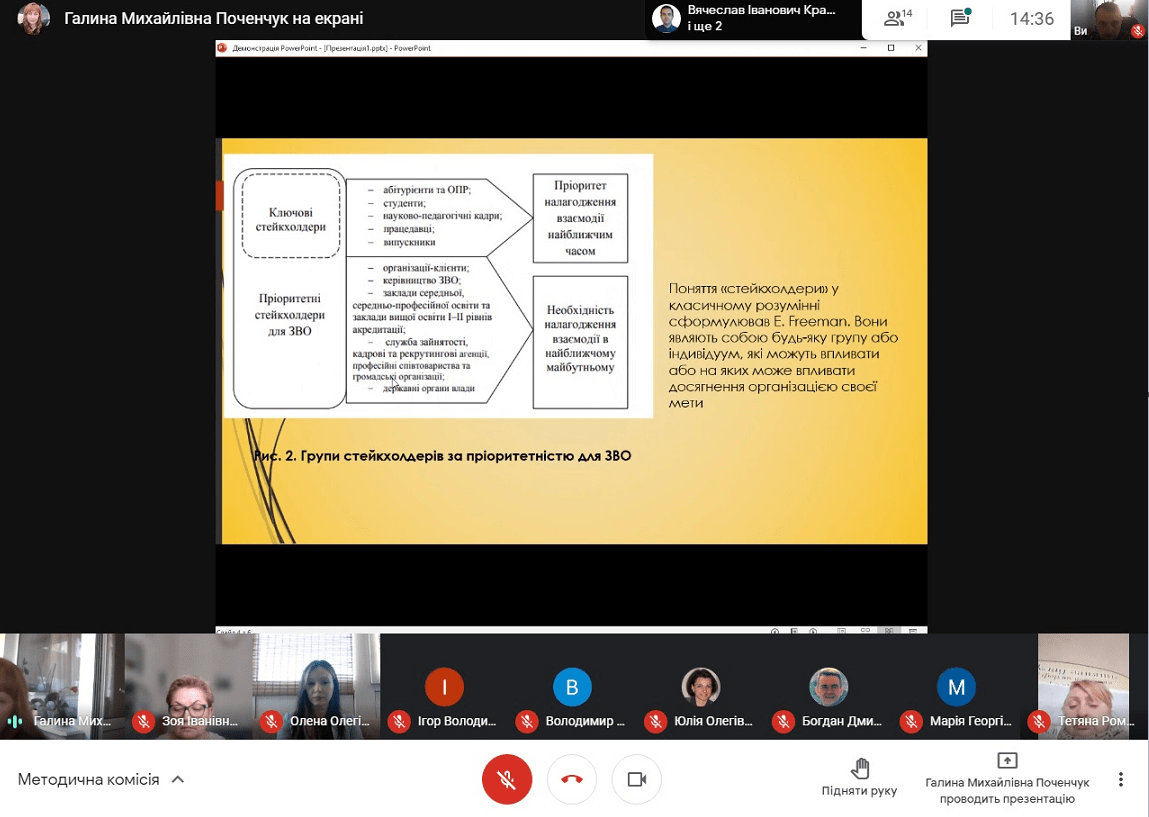Open the three-dot more options menu
The height and width of the screenshot is (817, 1149).
coord(1120,779)
